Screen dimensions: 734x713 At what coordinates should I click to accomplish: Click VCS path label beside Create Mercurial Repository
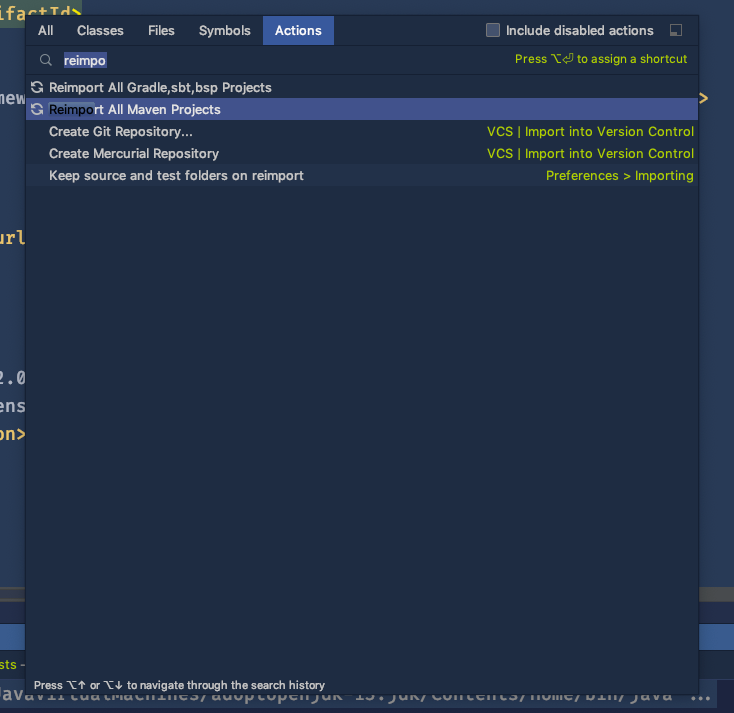[590, 154]
